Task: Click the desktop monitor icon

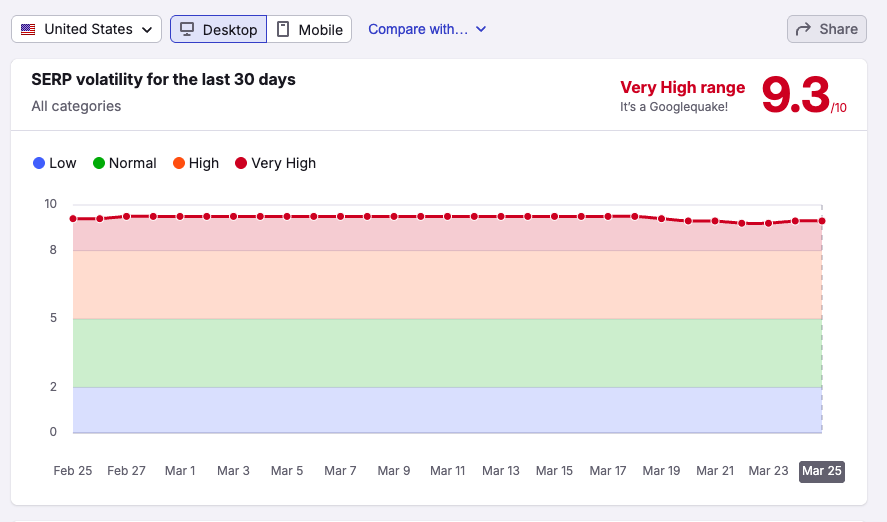Action: click(x=187, y=29)
